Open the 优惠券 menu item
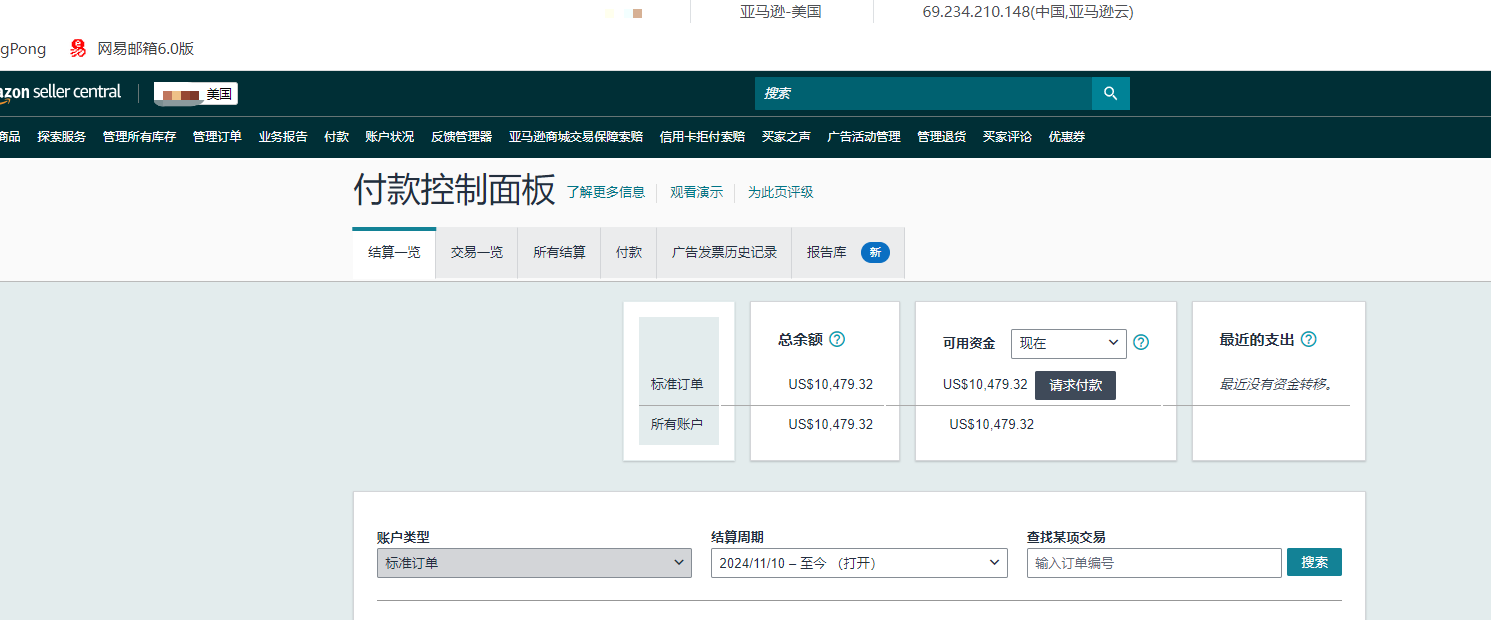This screenshot has height=620, width=1491. click(x=1067, y=137)
